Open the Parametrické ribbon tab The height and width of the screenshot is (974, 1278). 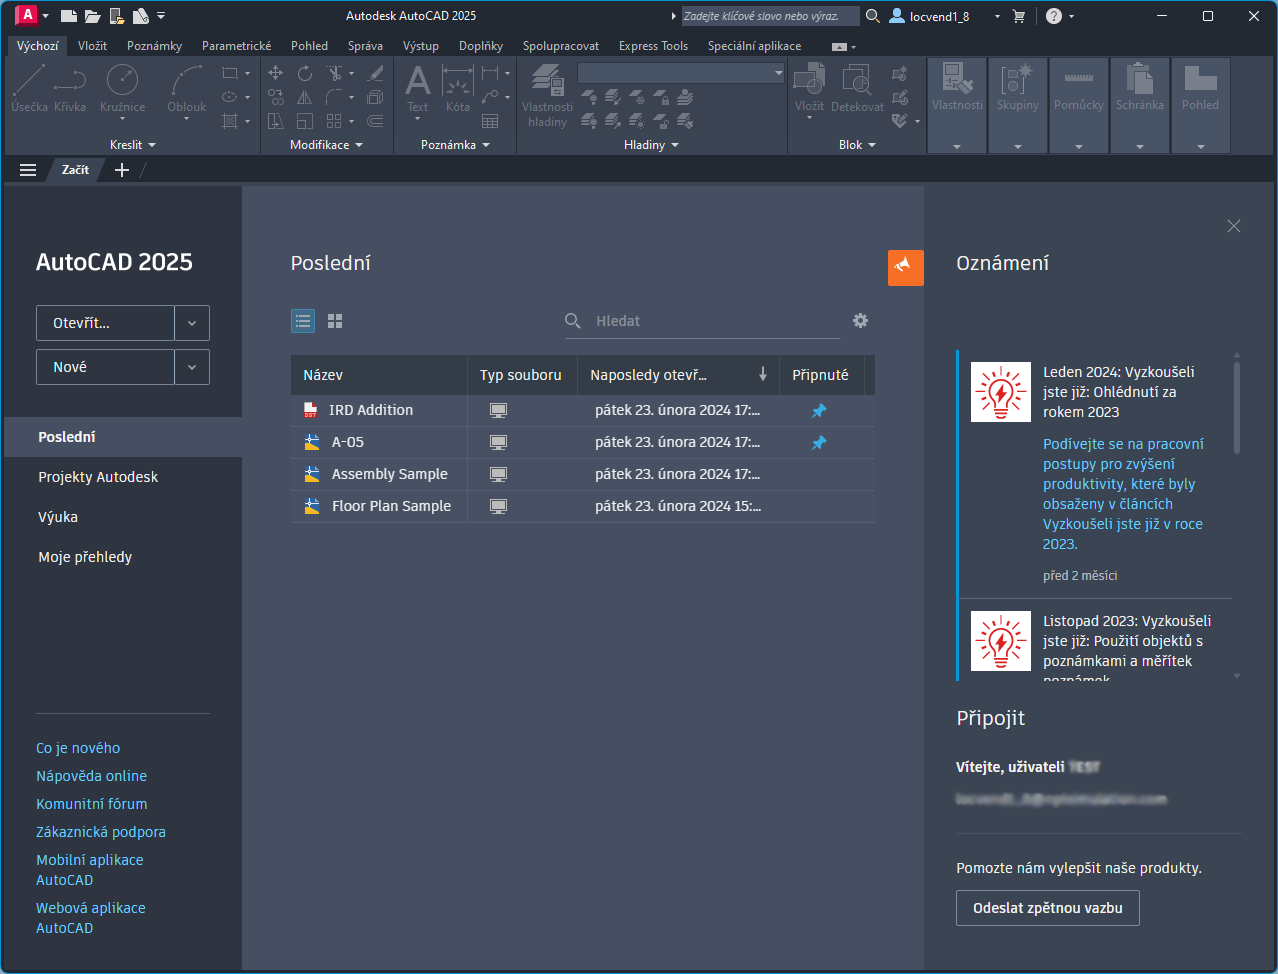[236, 46]
